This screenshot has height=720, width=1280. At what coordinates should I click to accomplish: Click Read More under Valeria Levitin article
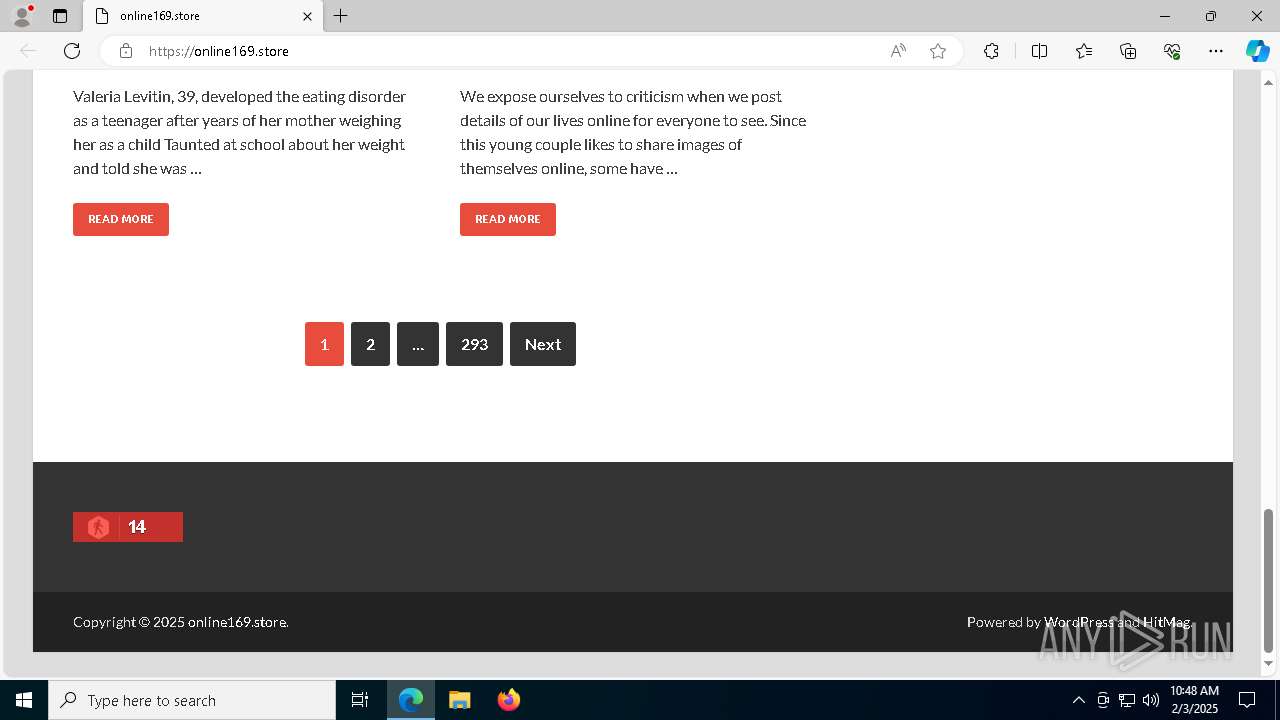tap(121, 219)
